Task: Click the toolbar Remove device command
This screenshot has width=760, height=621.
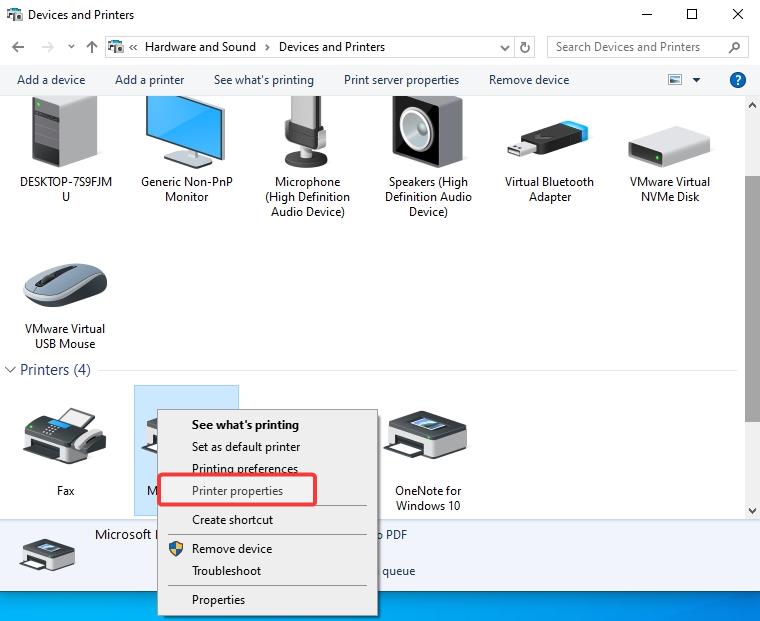Action: [x=529, y=80]
